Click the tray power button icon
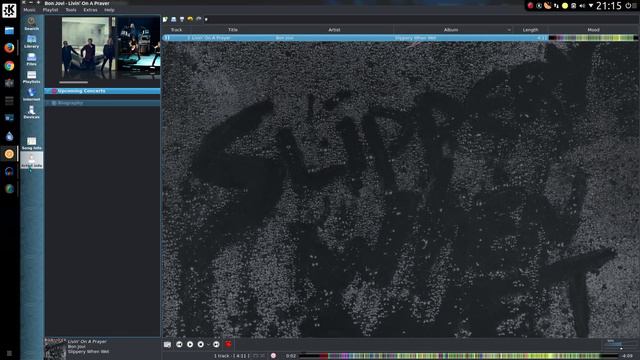The height and width of the screenshot is (360, 640). (628, 6)
